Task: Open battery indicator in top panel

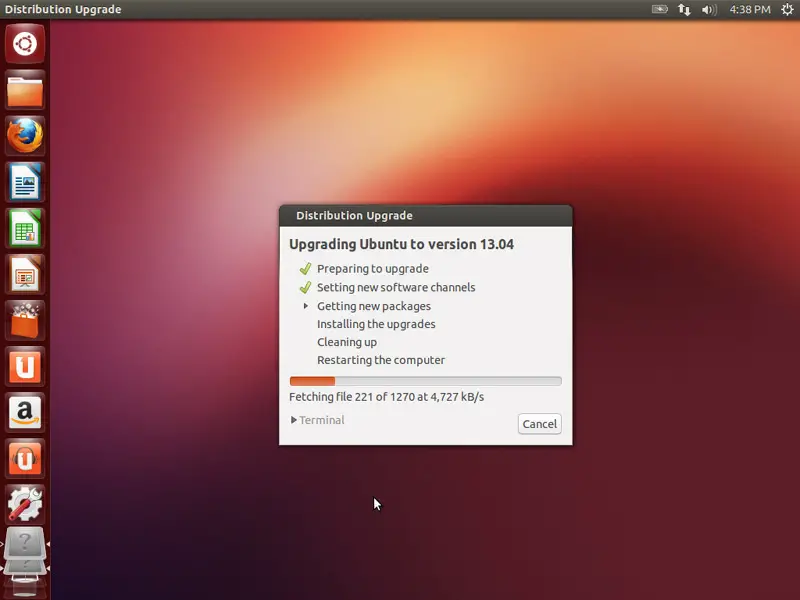Action: (659, 9)
